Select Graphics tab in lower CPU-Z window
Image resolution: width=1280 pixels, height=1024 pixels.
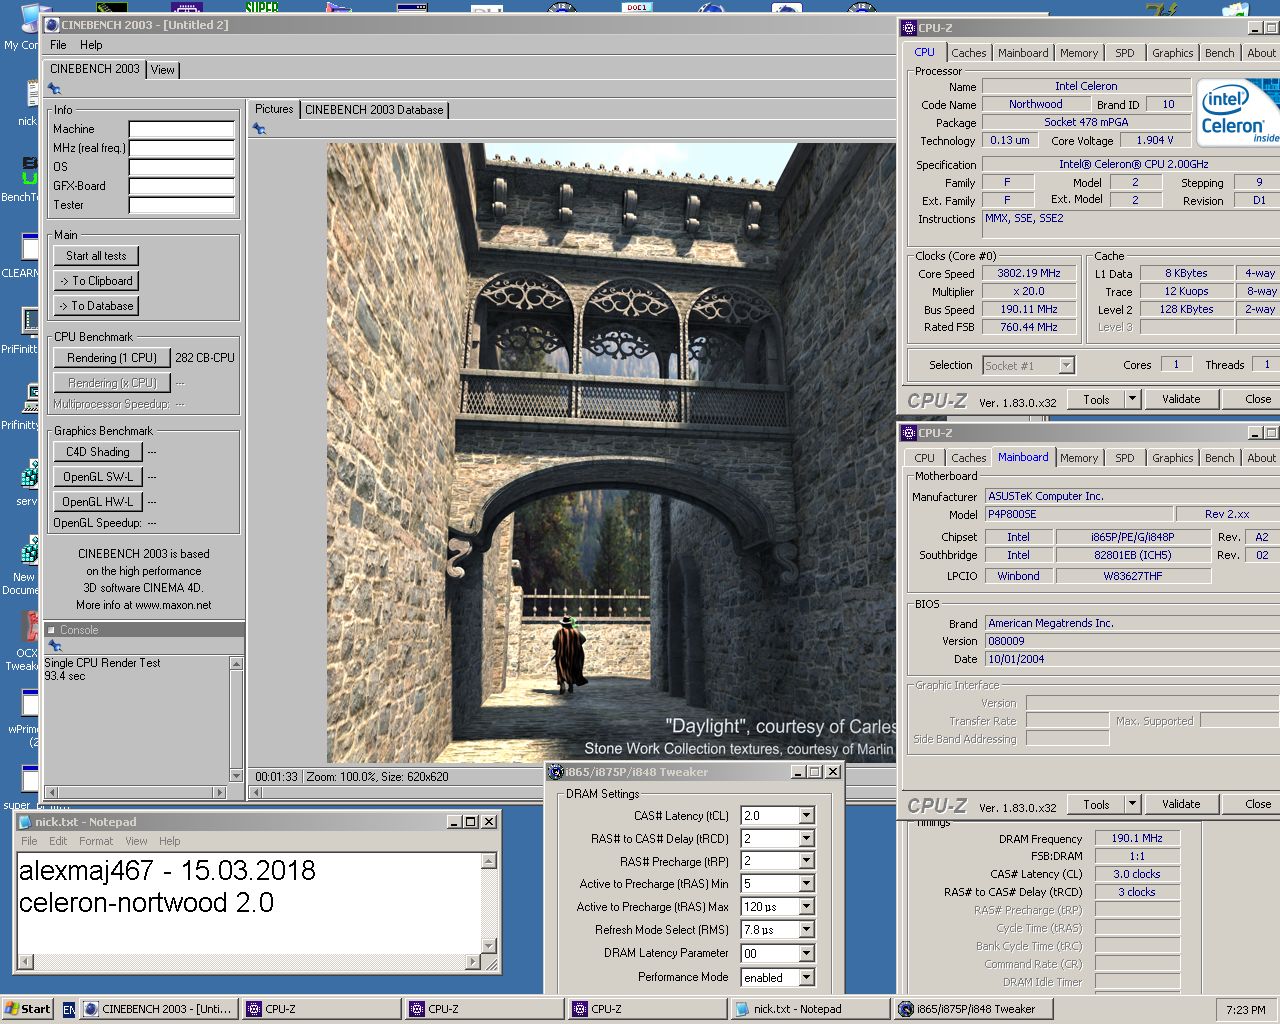coord(1172,458)
